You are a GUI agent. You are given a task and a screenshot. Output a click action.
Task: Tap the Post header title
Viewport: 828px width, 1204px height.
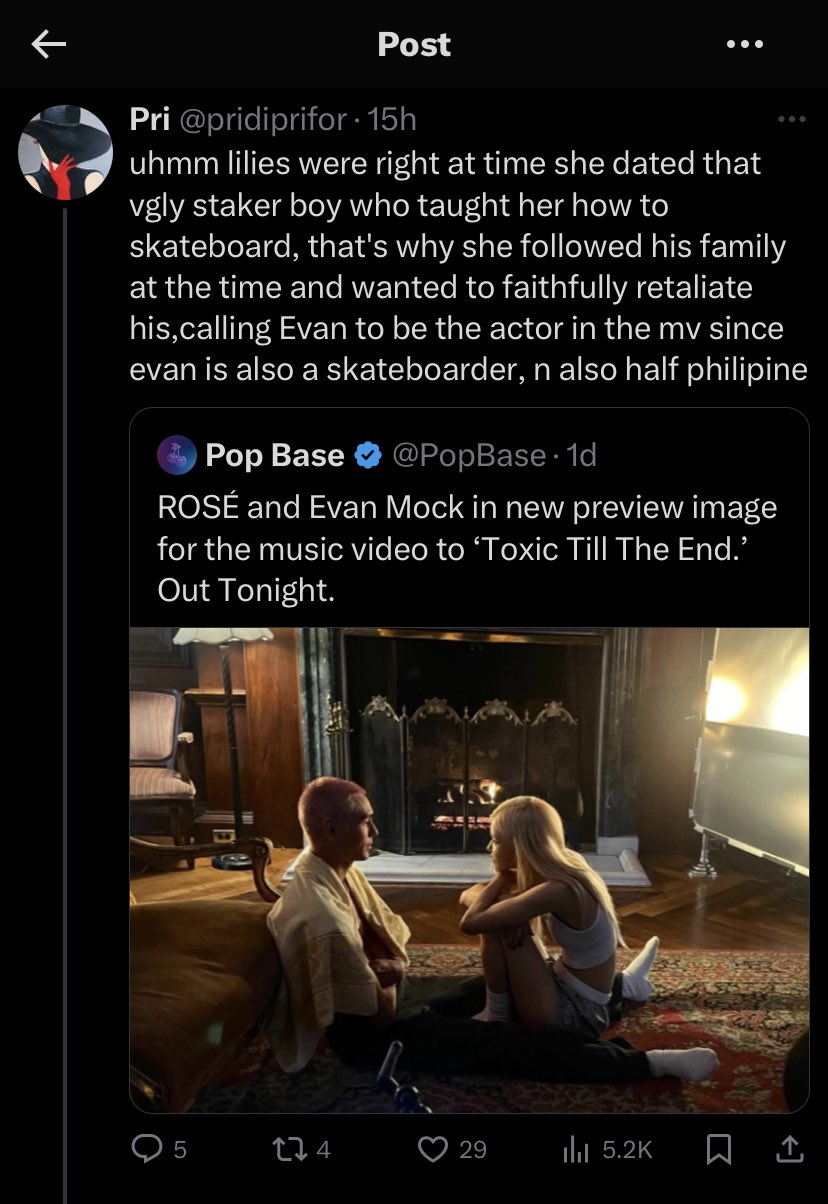click(x=414, y=44)
